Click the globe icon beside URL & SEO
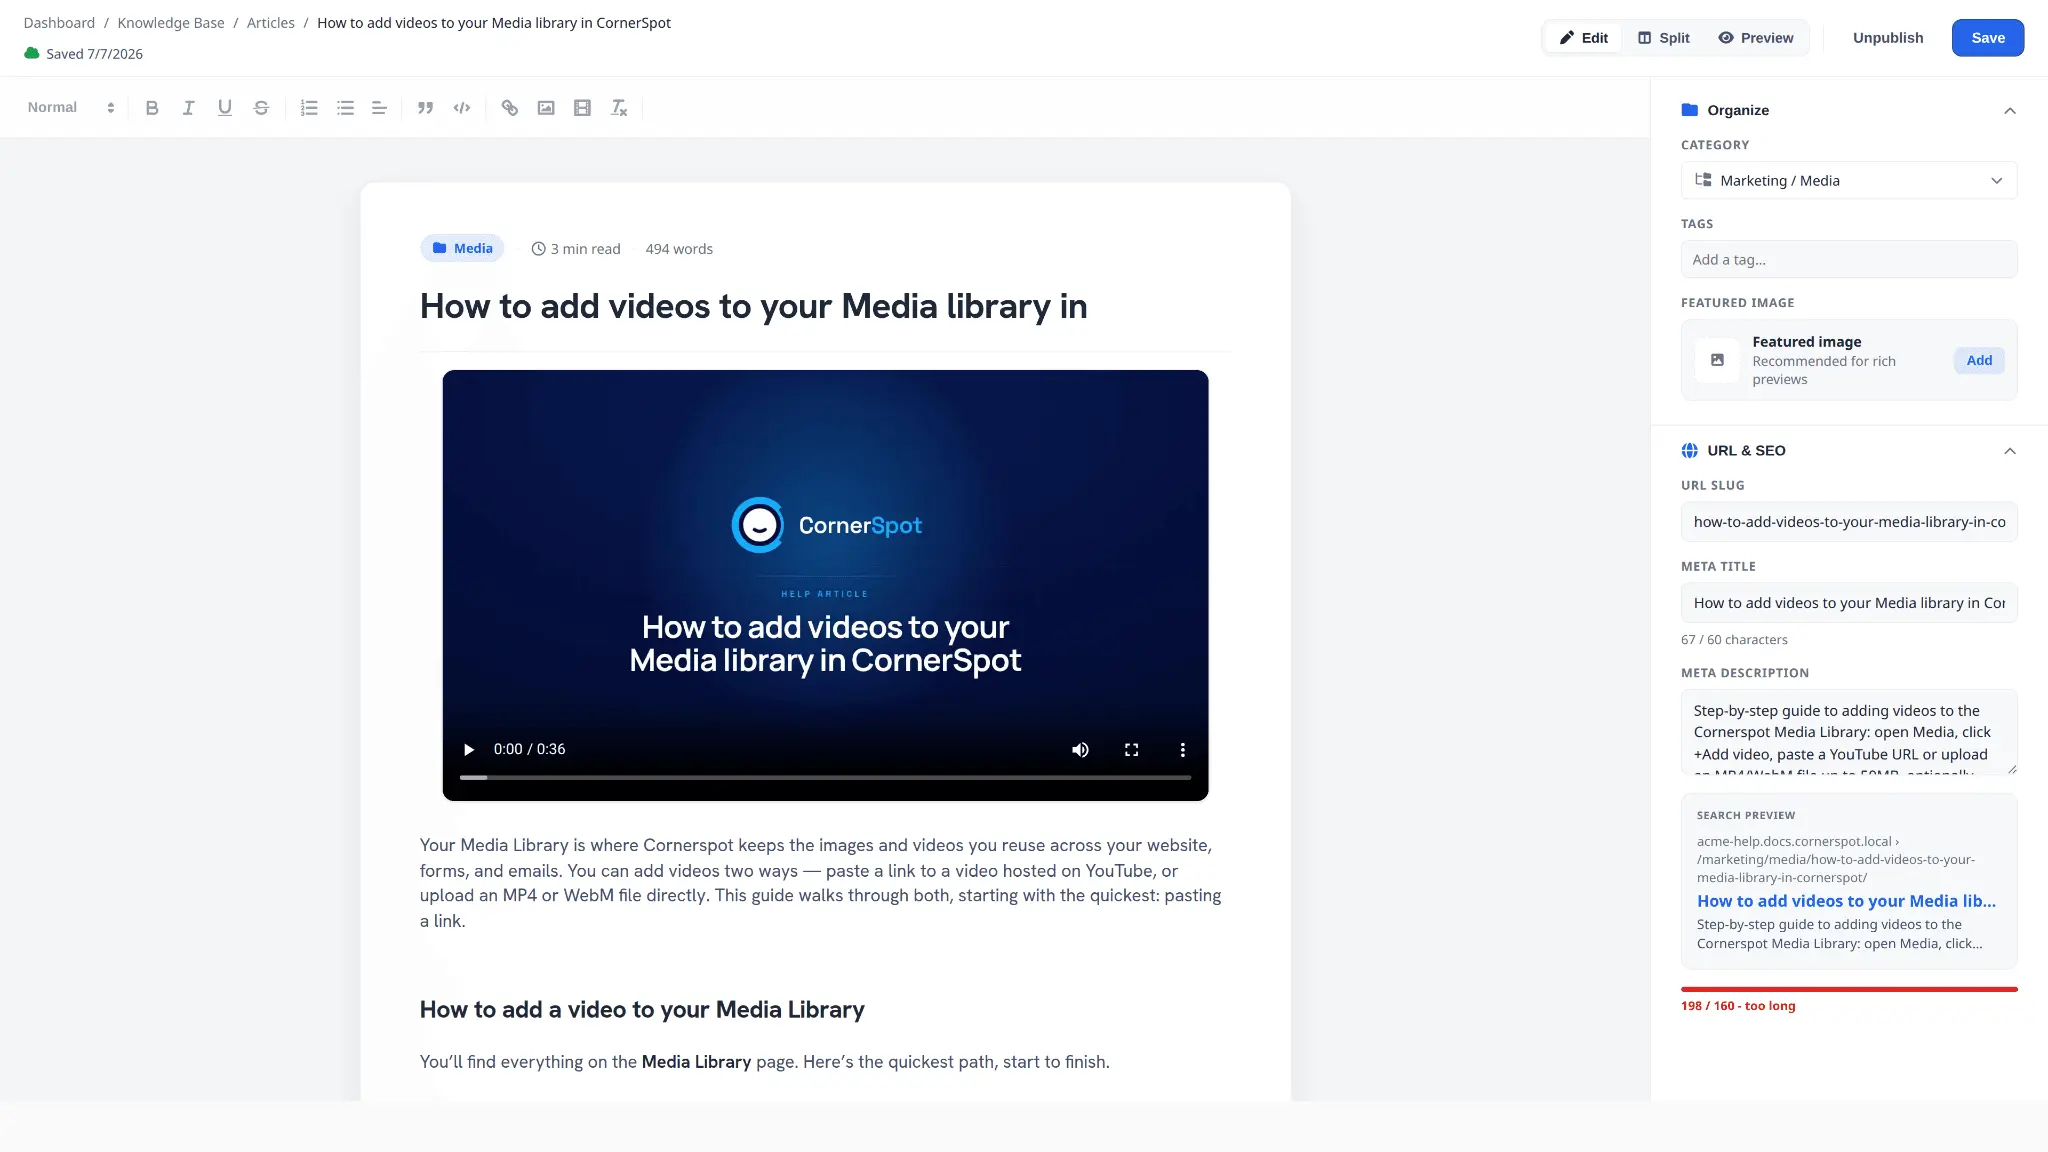2048x1152 pixels. tap(1690, 451)
